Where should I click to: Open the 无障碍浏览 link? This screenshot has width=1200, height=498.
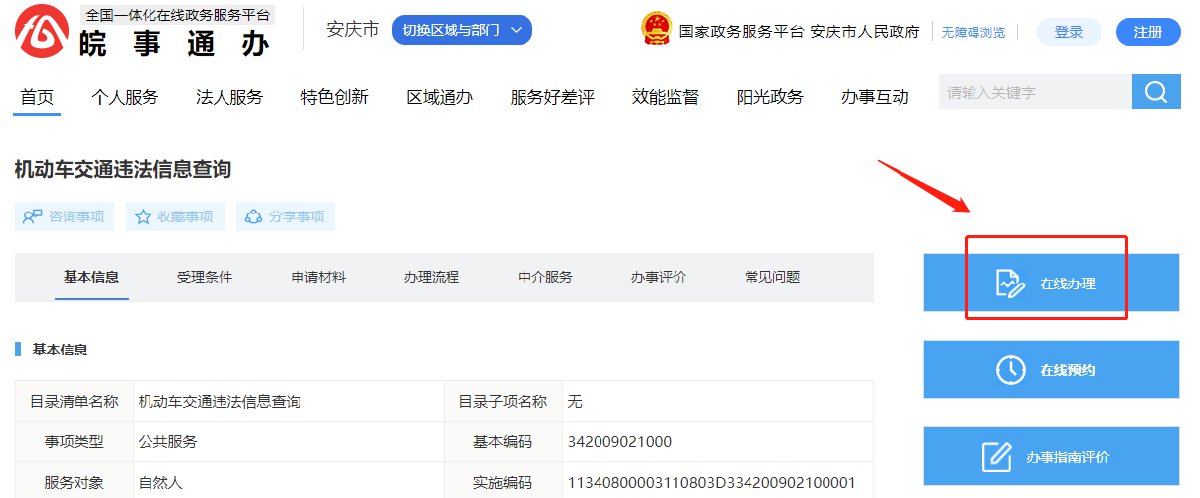coord(972,32)
